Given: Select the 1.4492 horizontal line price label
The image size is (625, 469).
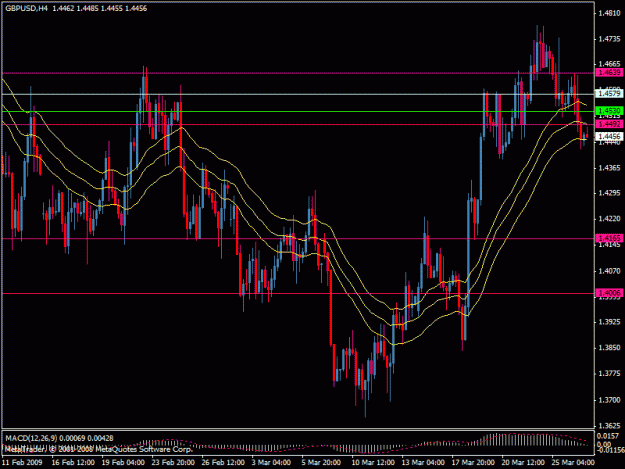Looking at the screenshot, I should [609, 124].
